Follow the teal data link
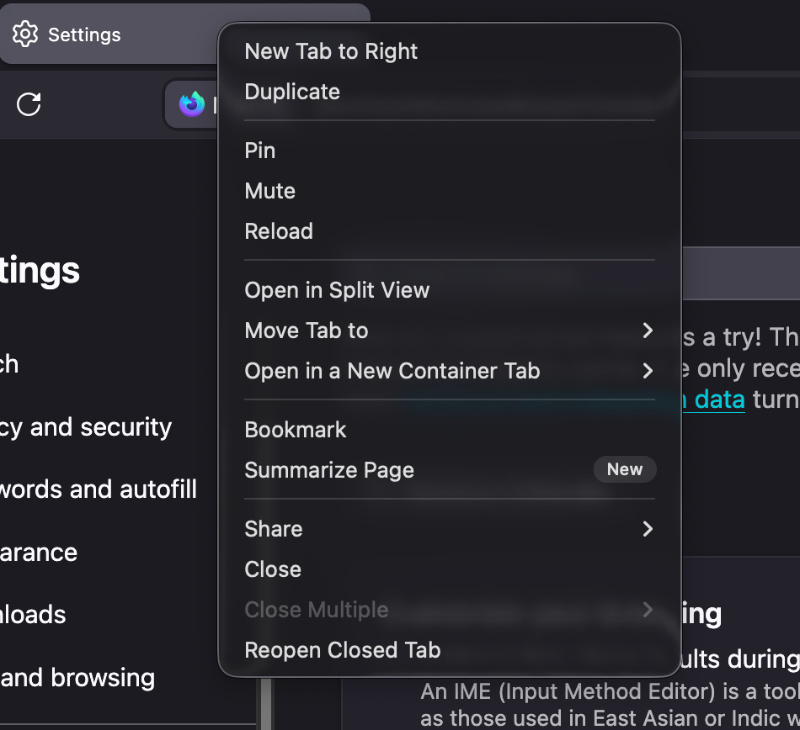The image size is (800, 730). tap(714, 399)
